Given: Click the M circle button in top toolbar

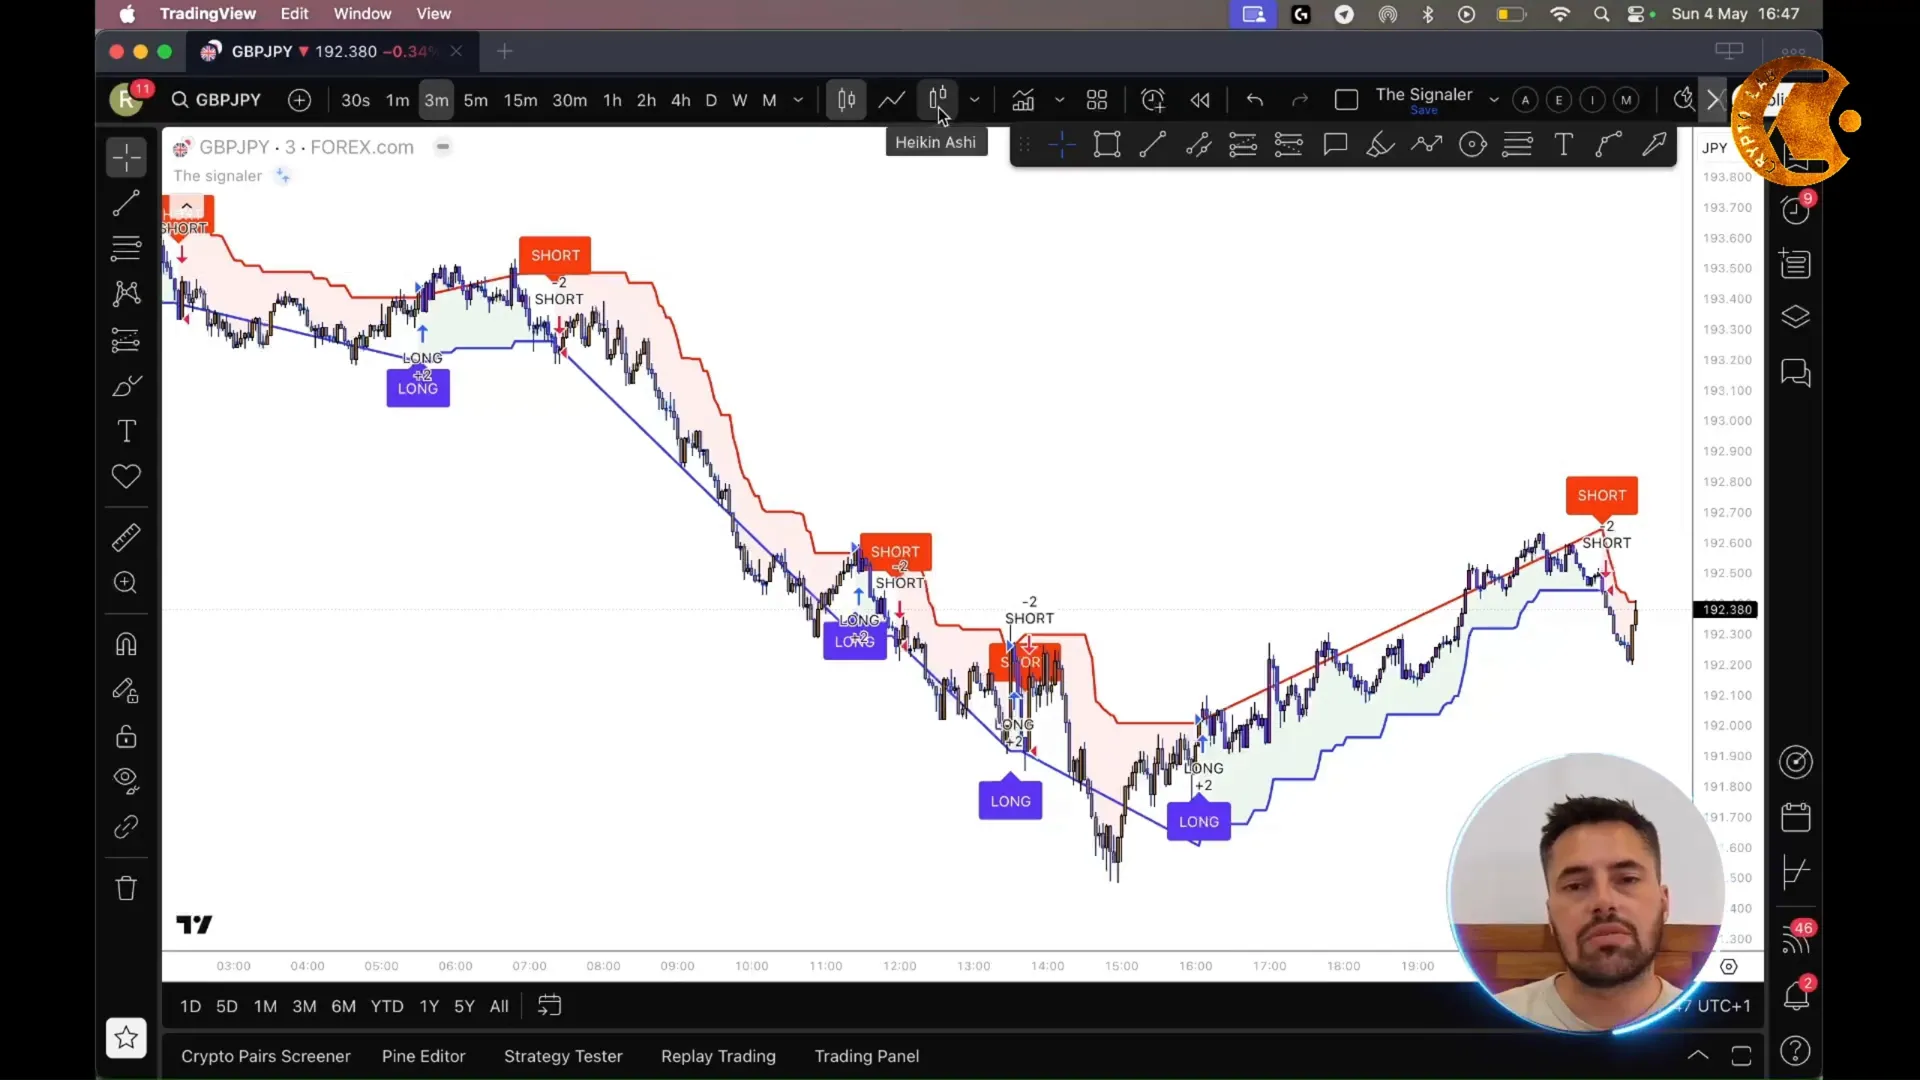Looking at the screenshot, I should 1626,100.
